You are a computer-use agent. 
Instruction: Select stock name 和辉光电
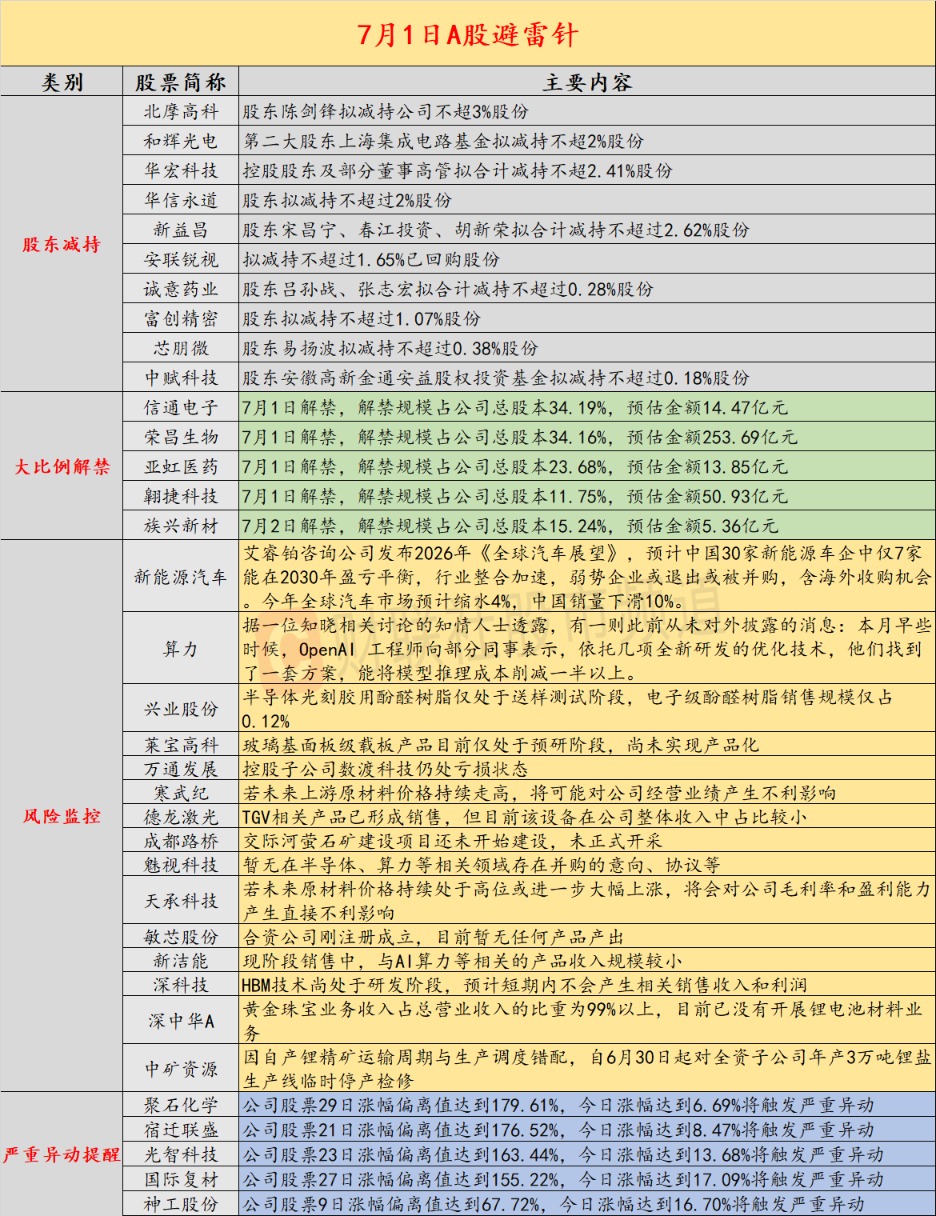click(181, 141)
